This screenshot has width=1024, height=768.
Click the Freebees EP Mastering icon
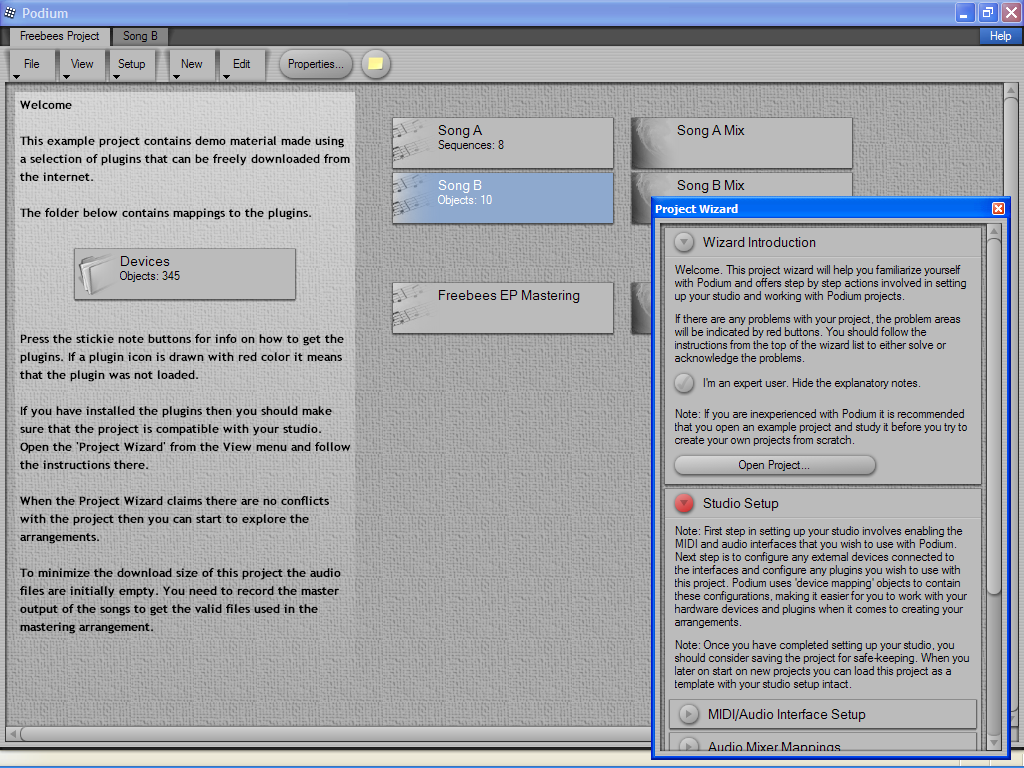(x=411, y=308)
